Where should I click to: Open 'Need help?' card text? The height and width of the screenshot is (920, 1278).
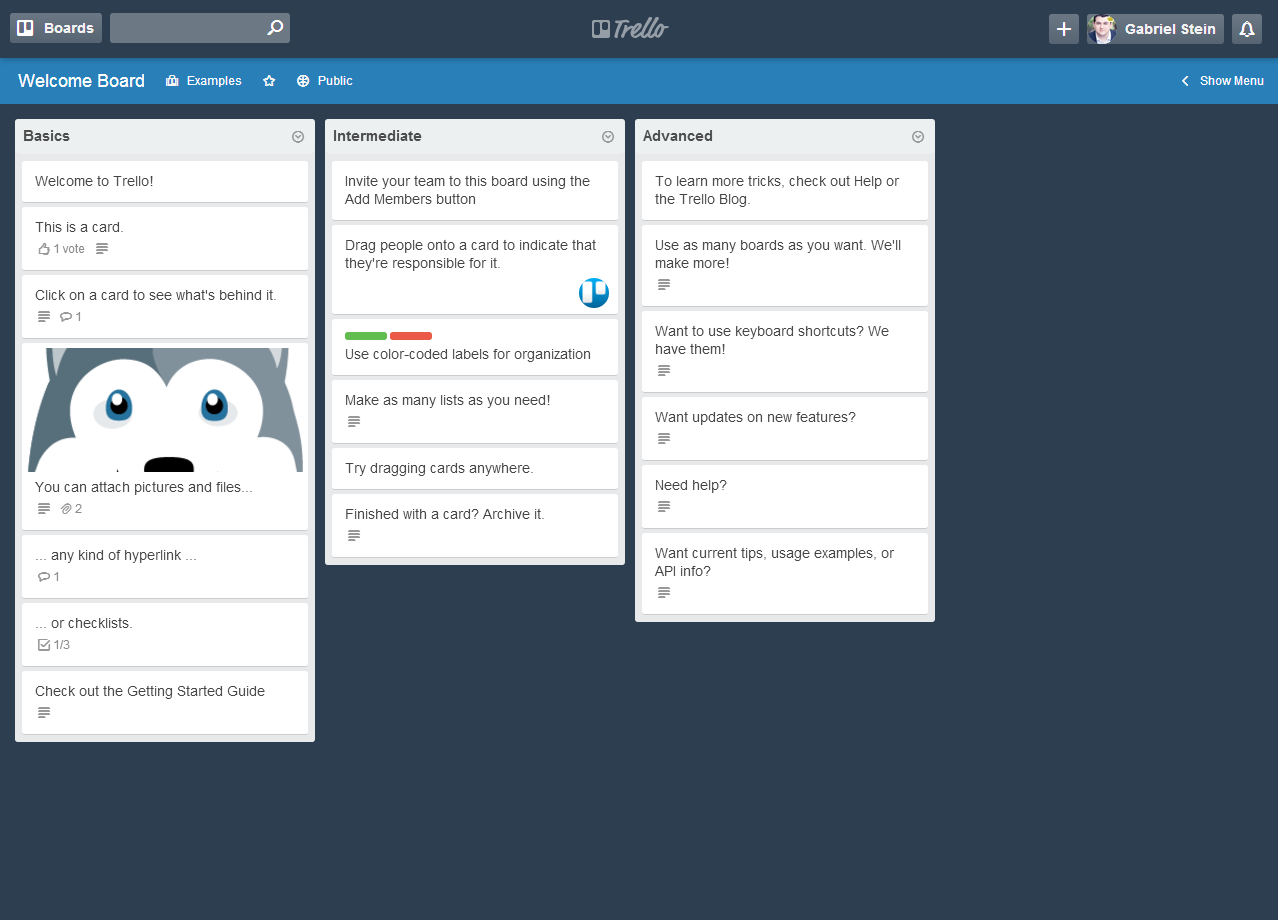pos(691,485)
